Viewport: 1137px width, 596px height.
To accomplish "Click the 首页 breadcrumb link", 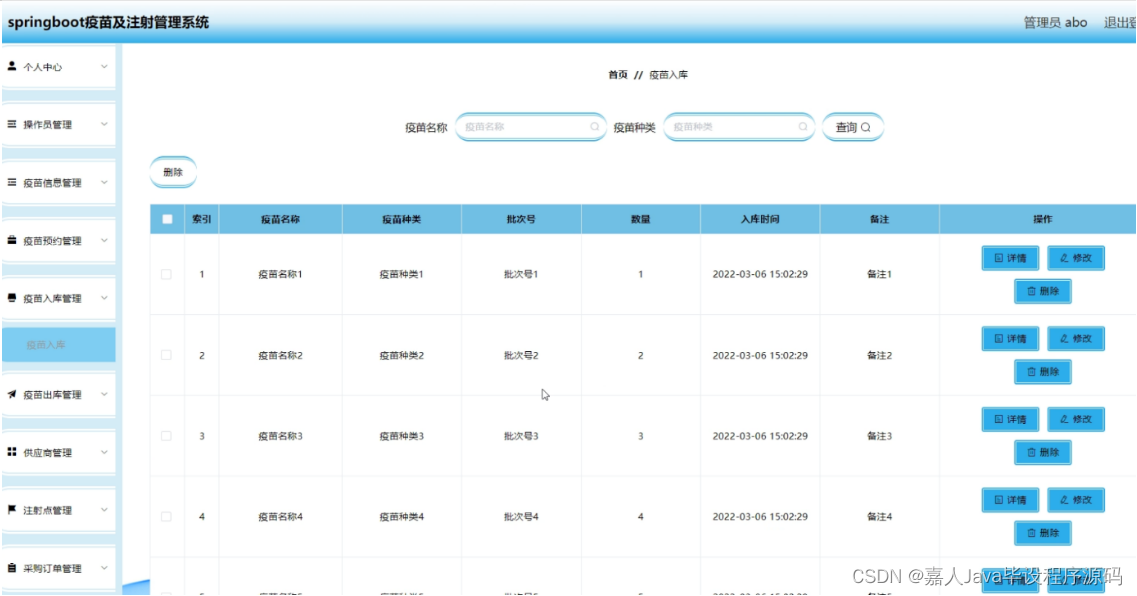I will coord(618,75).
